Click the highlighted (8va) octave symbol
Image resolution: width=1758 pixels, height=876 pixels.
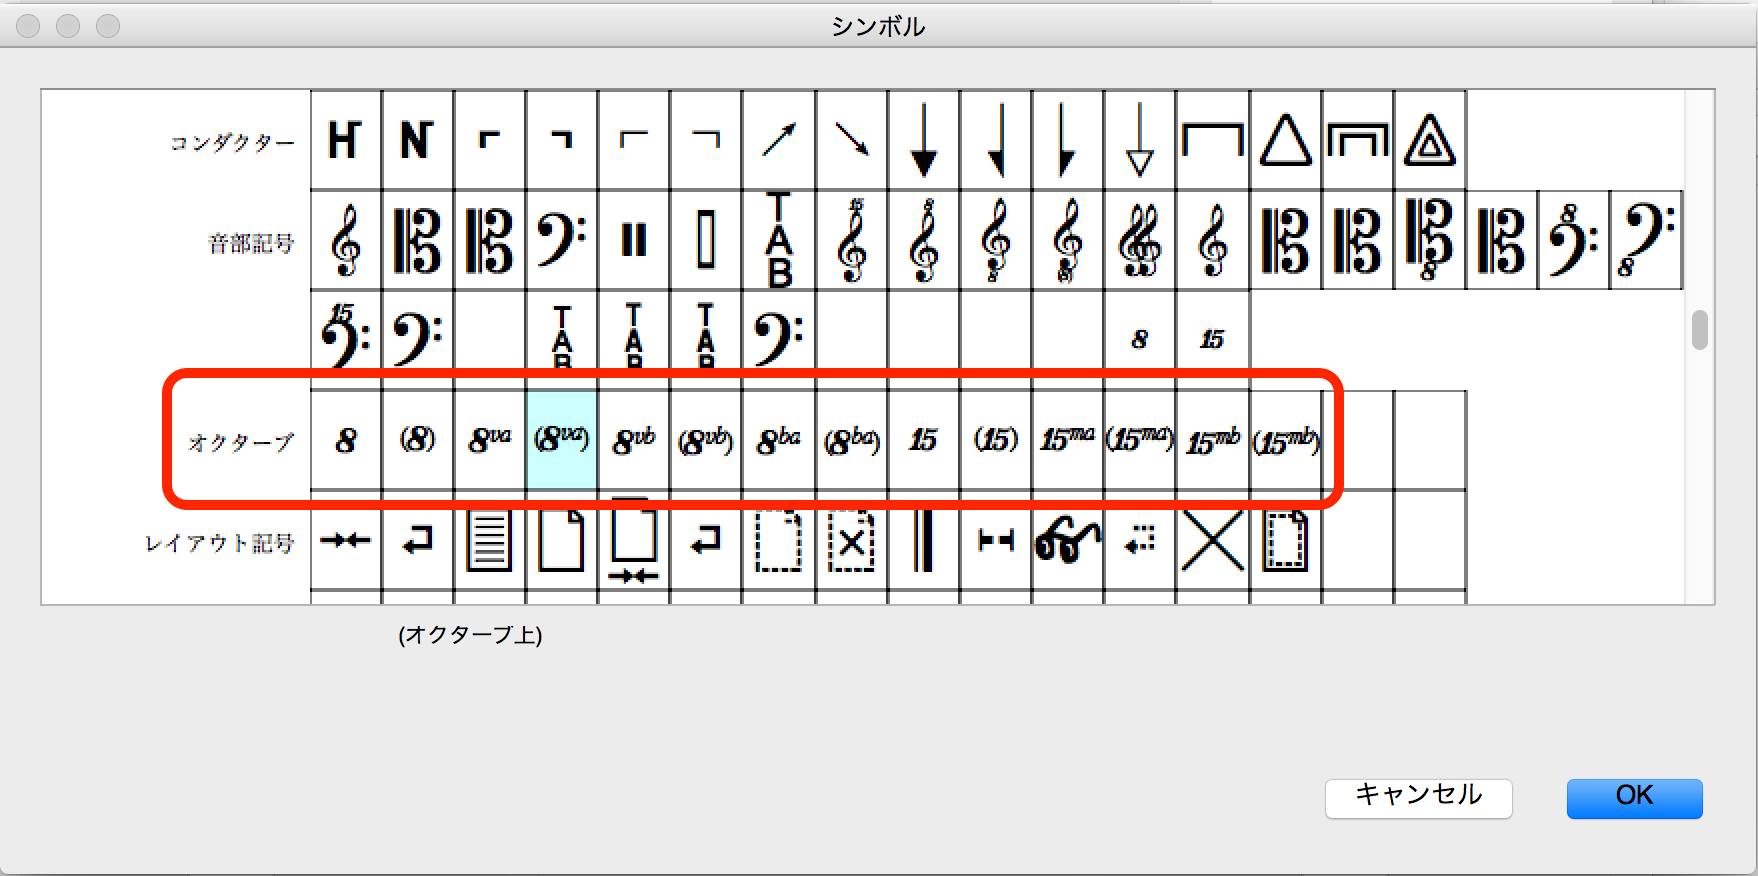(x=561, y=440)
